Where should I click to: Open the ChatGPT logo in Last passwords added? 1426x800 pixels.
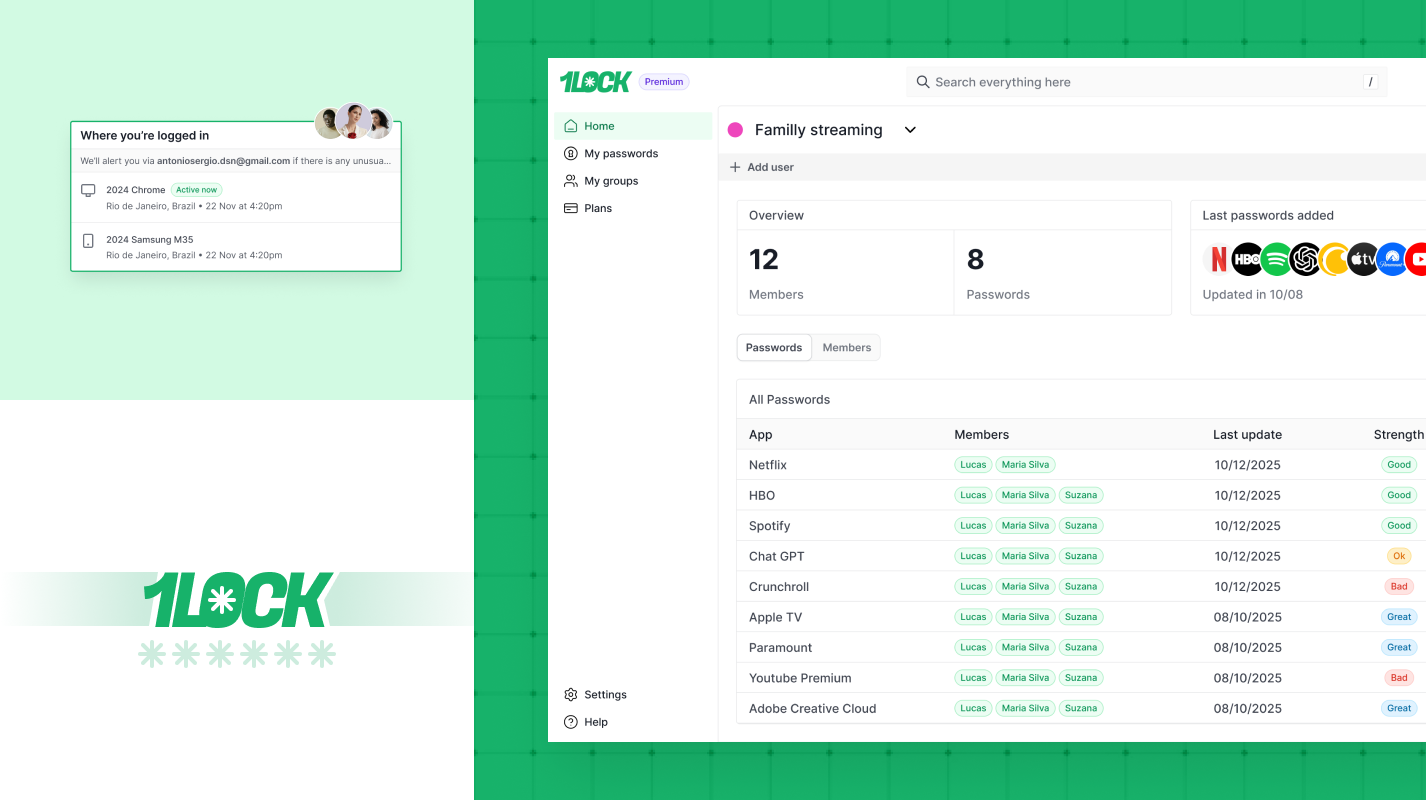1305,260
